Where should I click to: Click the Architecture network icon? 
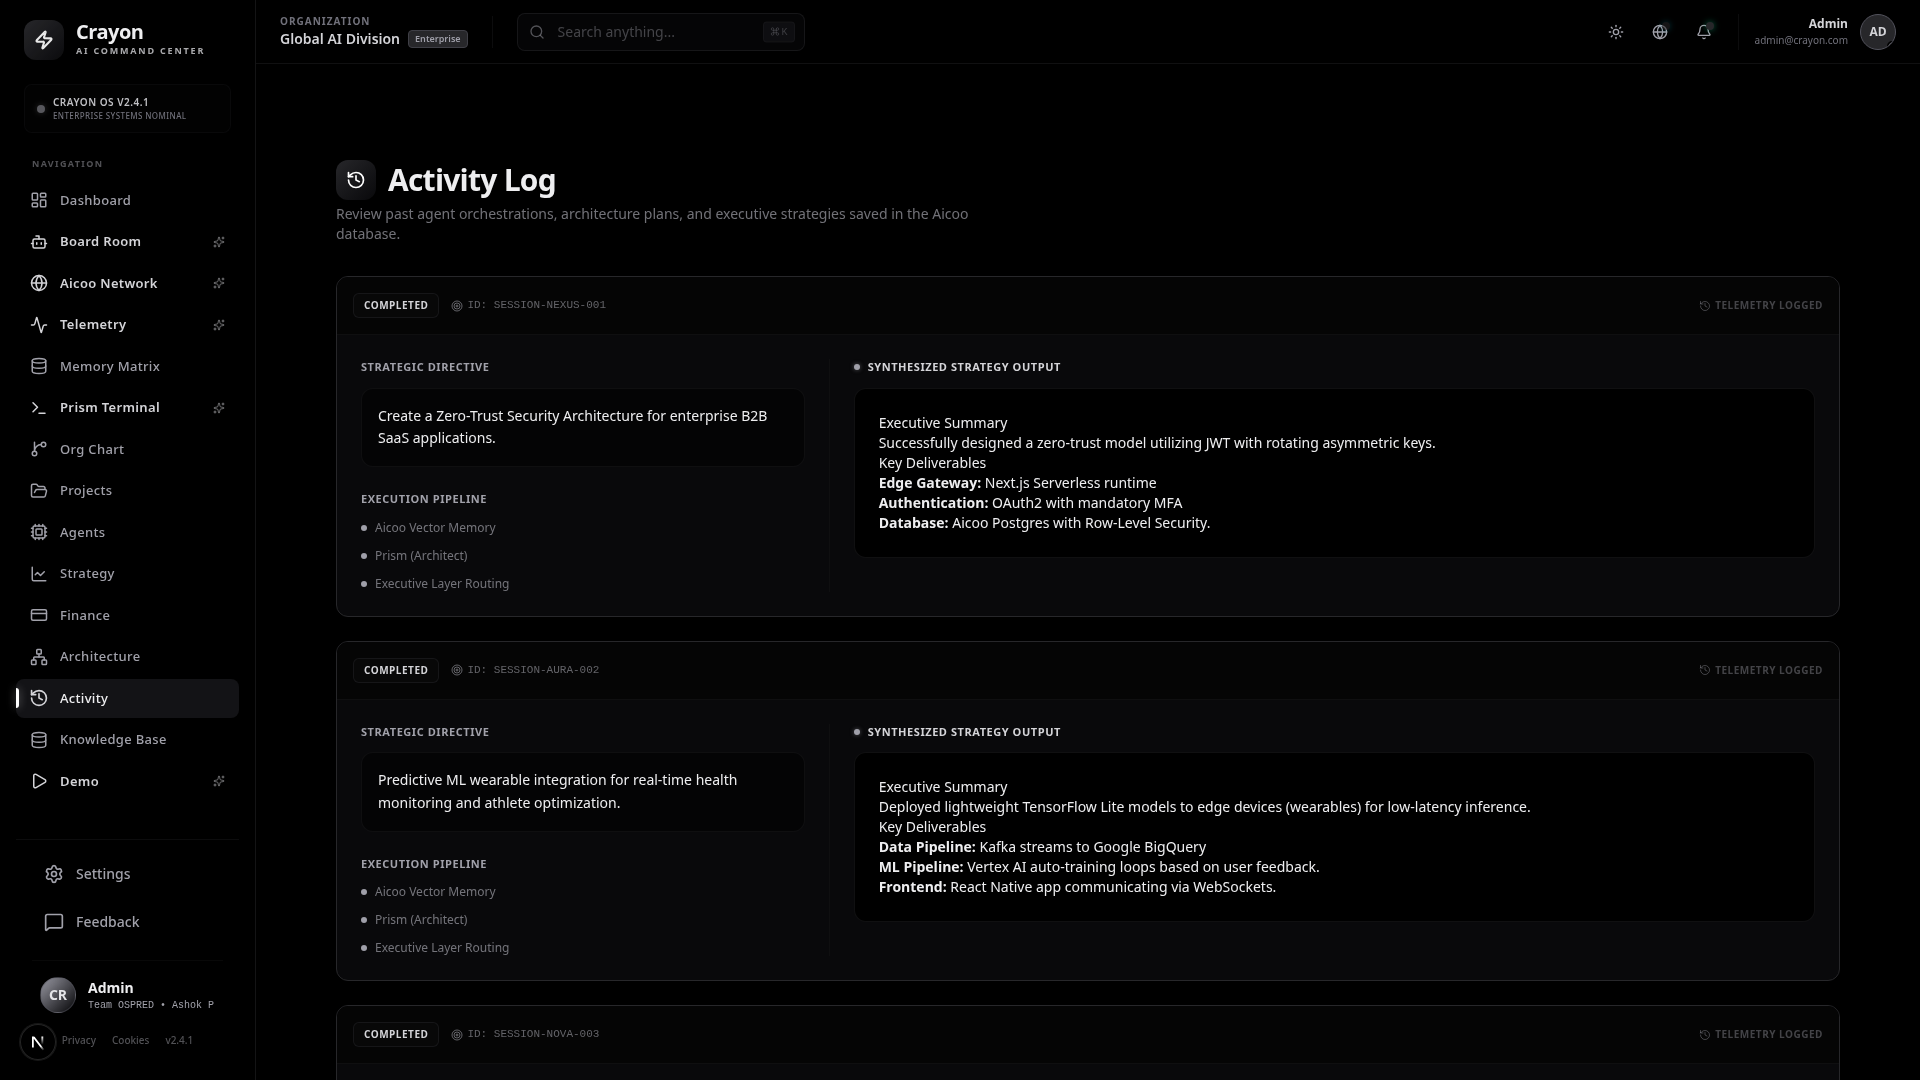(39, 657)
